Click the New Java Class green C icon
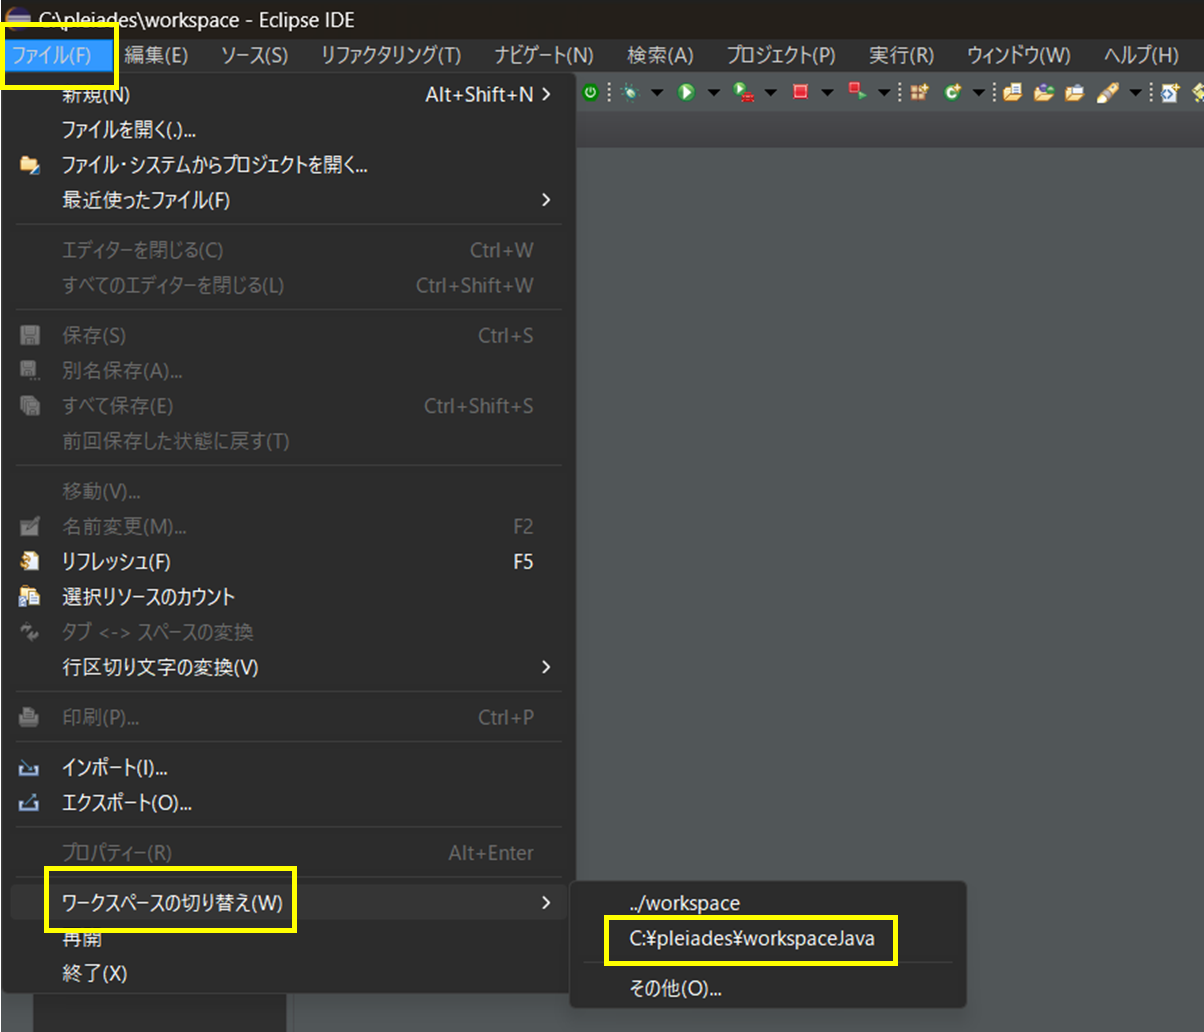Image resolution: width=1204 pixels, height=1032 pixels. [x=952, y=92]
